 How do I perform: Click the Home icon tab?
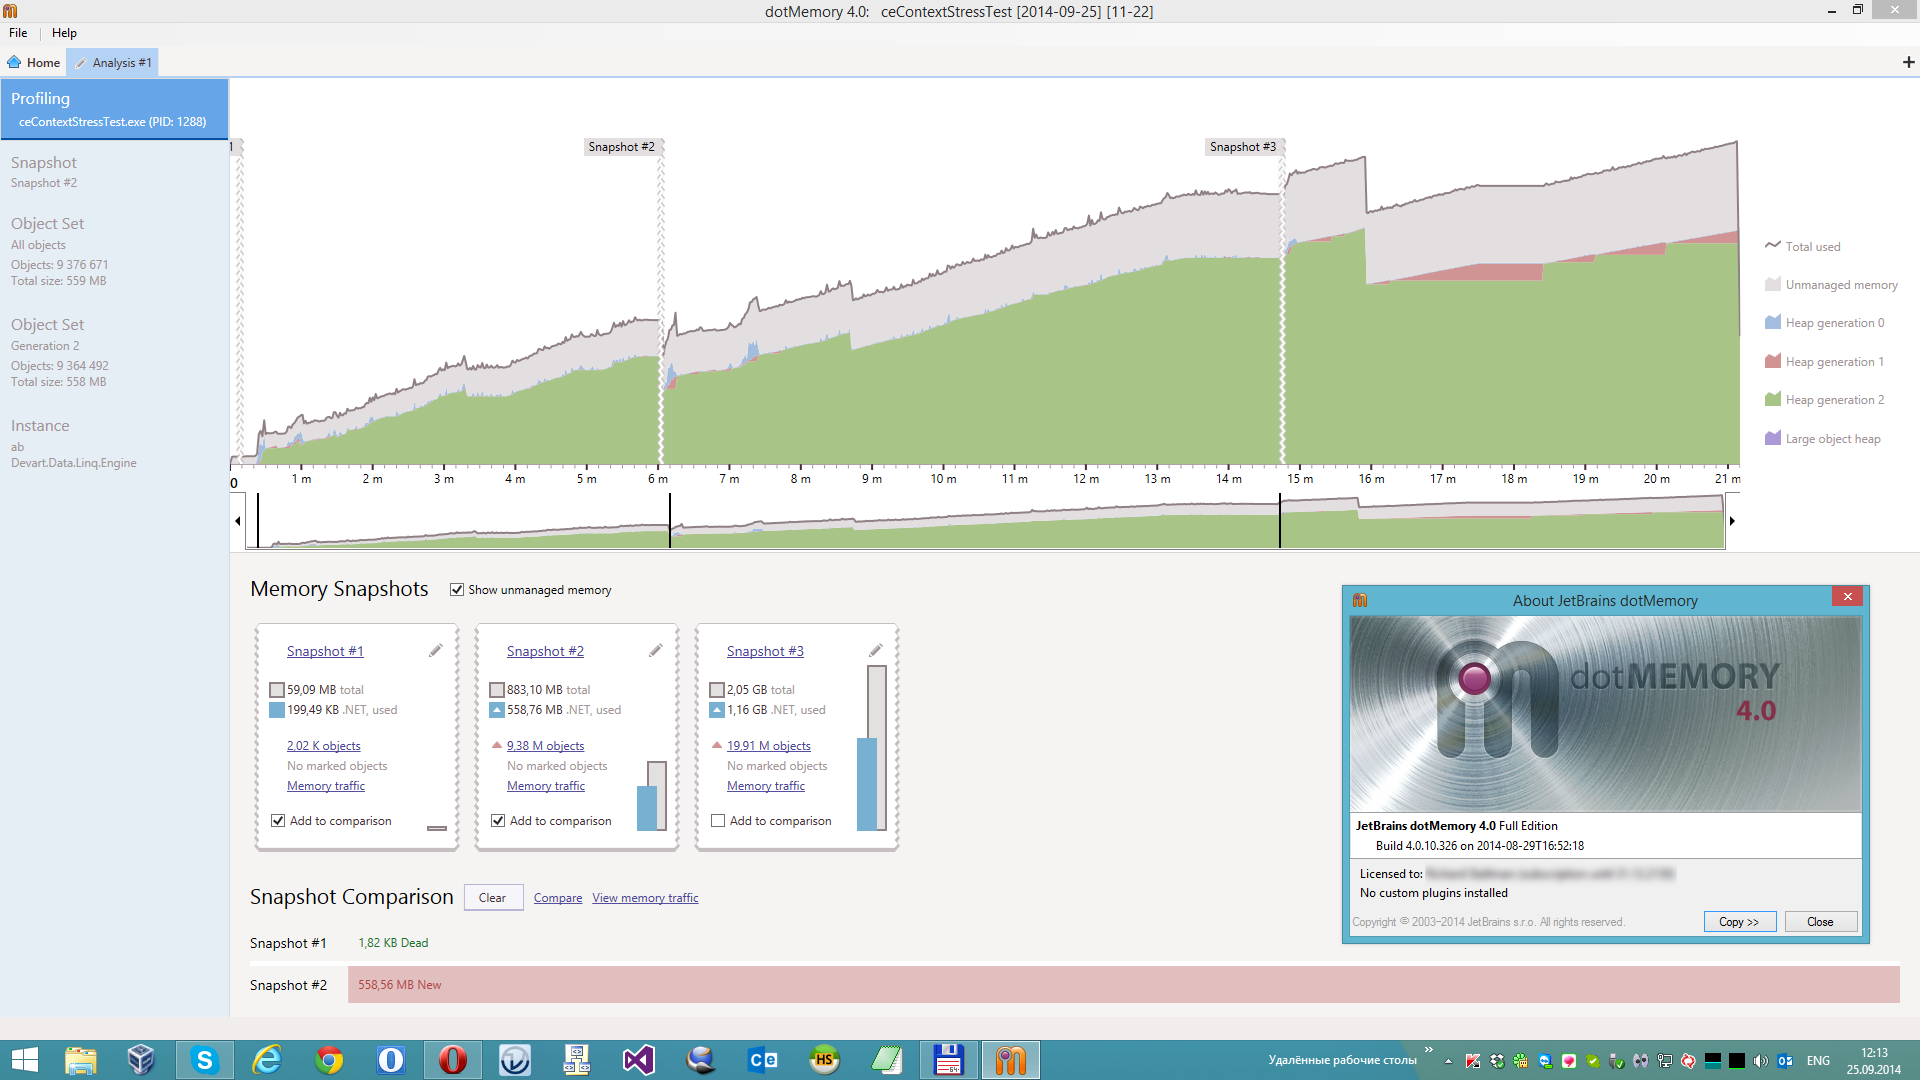pos(34,62)
